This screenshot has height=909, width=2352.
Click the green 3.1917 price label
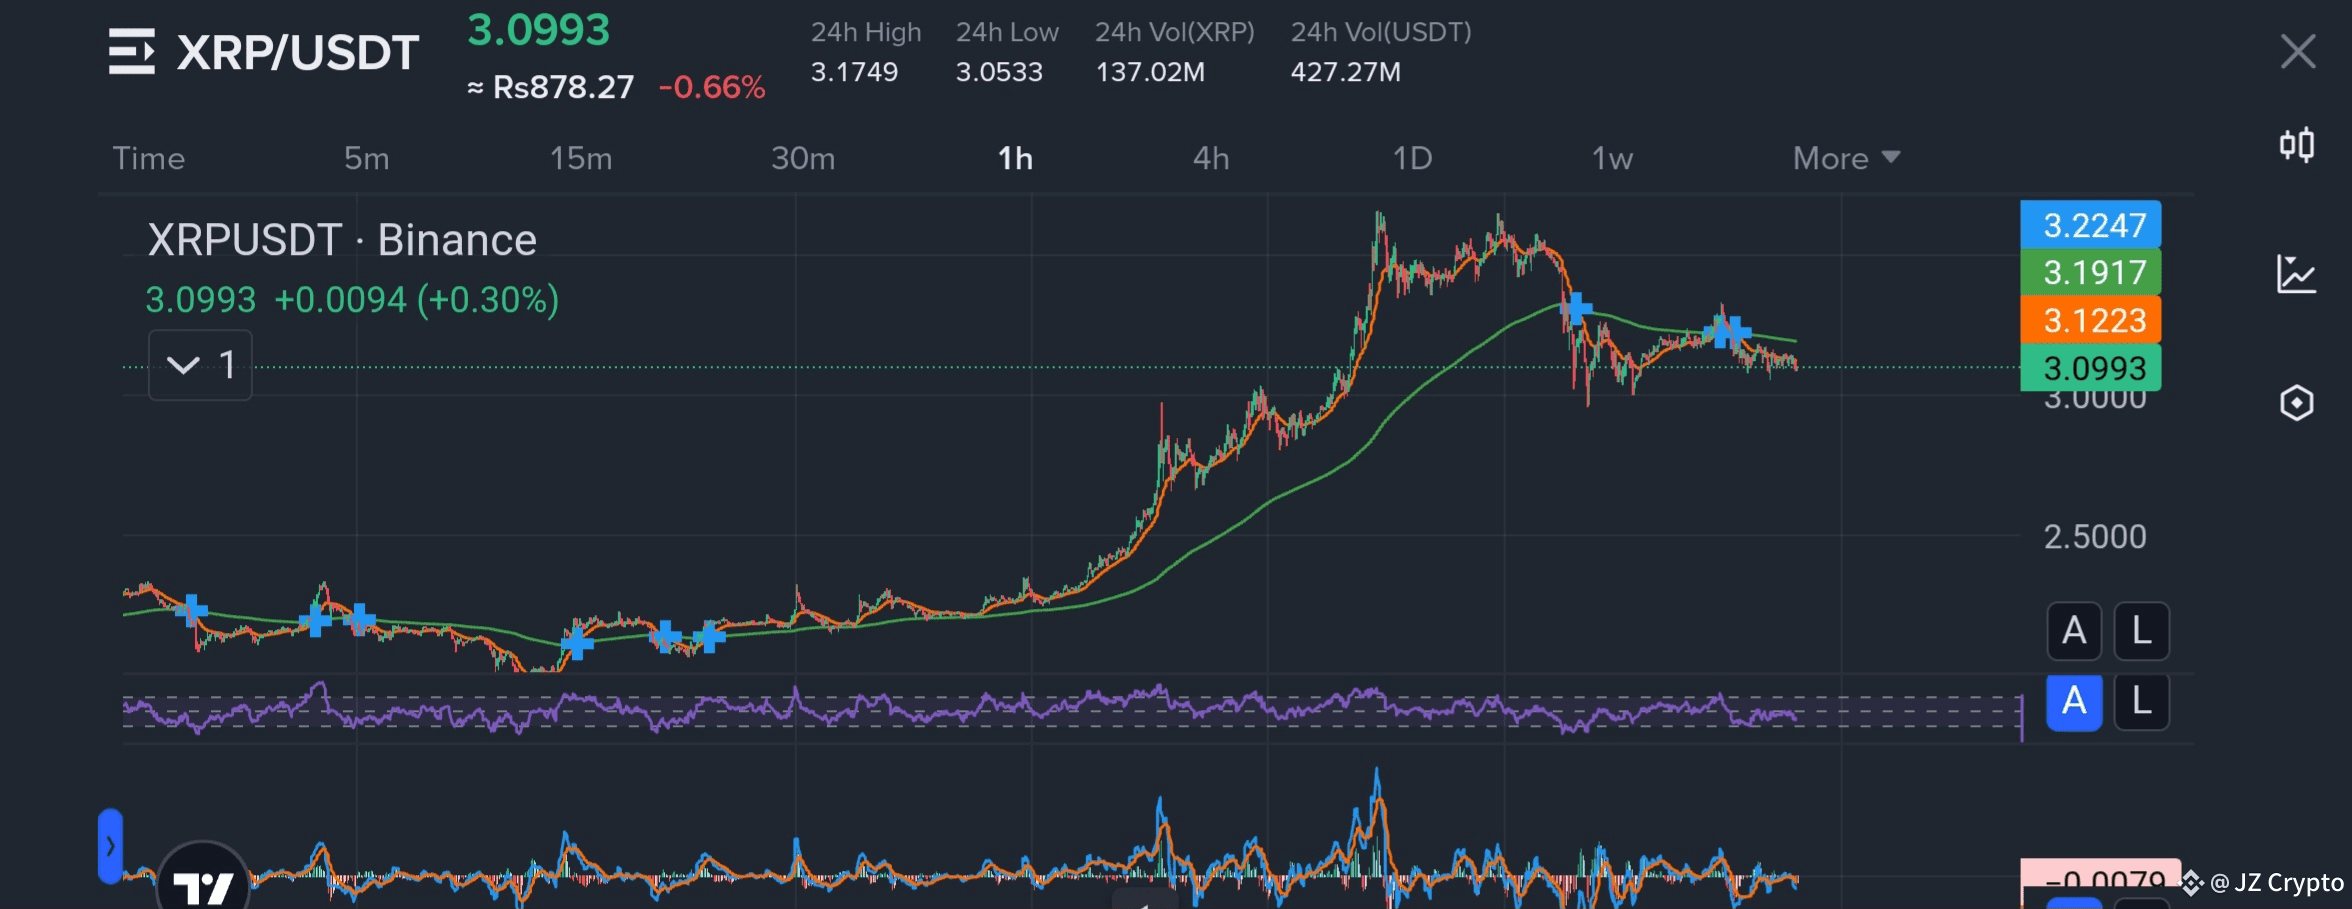2091,272
